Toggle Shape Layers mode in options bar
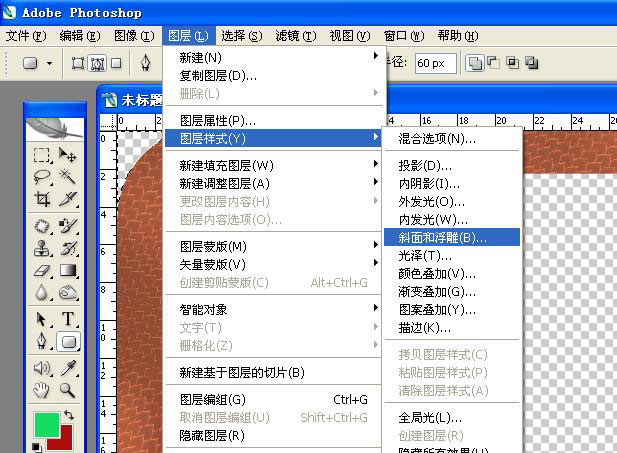The height and width of the screenshot is (453, 617). (78, 63)
